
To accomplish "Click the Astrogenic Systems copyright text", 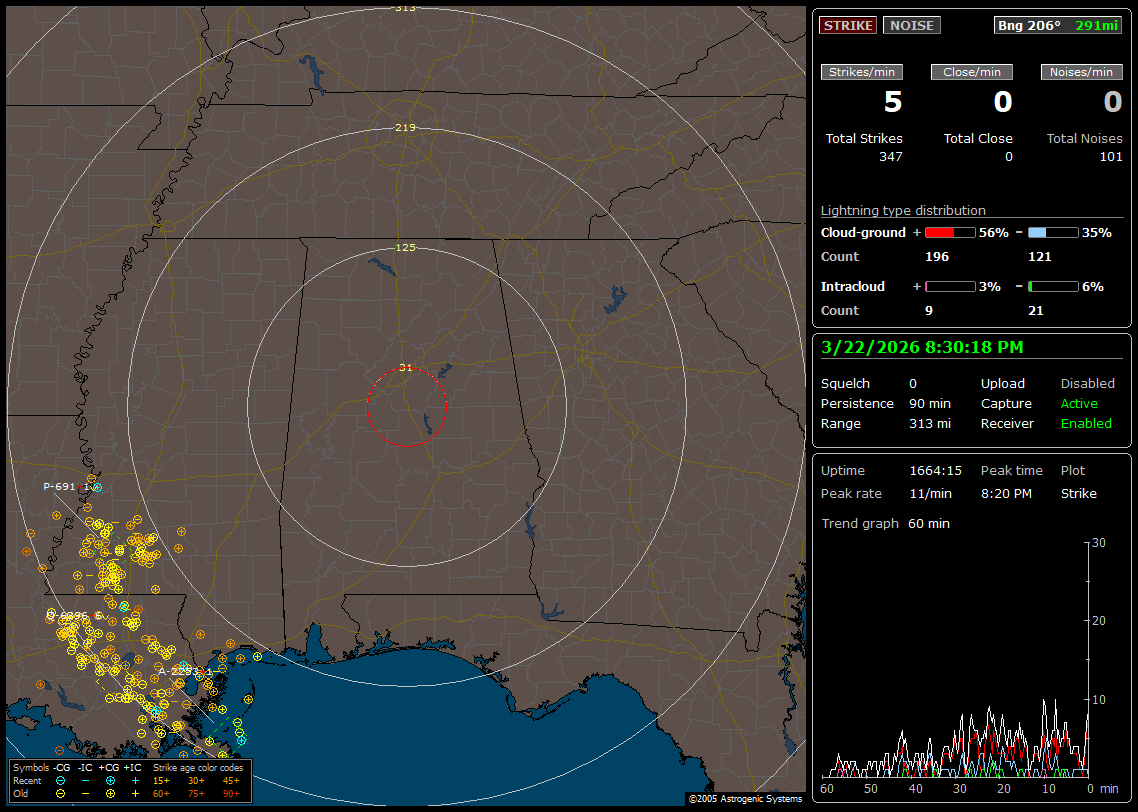I will (x=745, y=799).
